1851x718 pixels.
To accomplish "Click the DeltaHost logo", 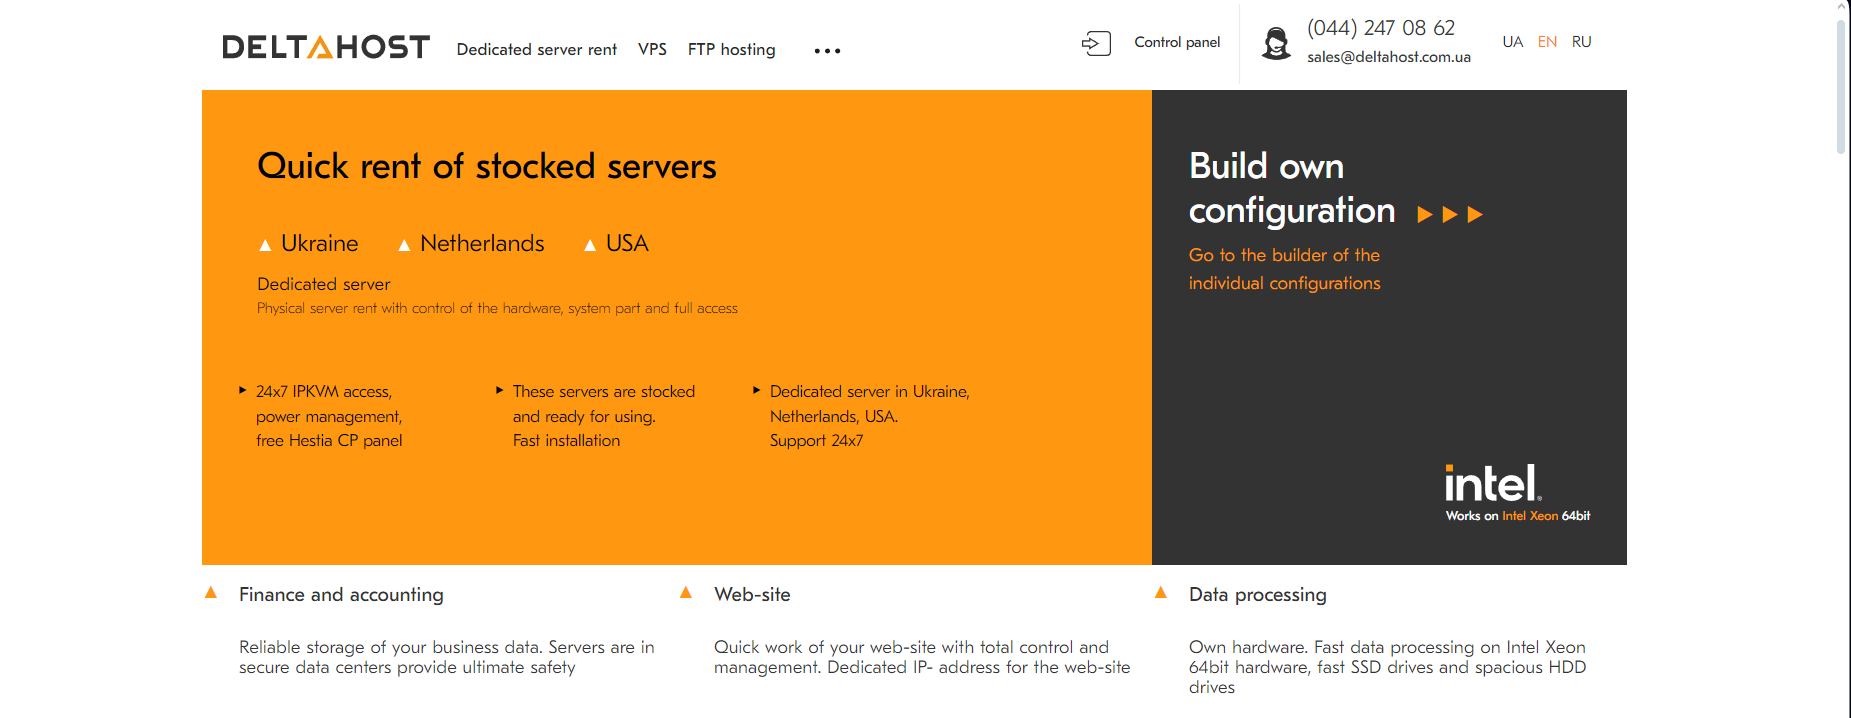I will [x=326, y=47].
